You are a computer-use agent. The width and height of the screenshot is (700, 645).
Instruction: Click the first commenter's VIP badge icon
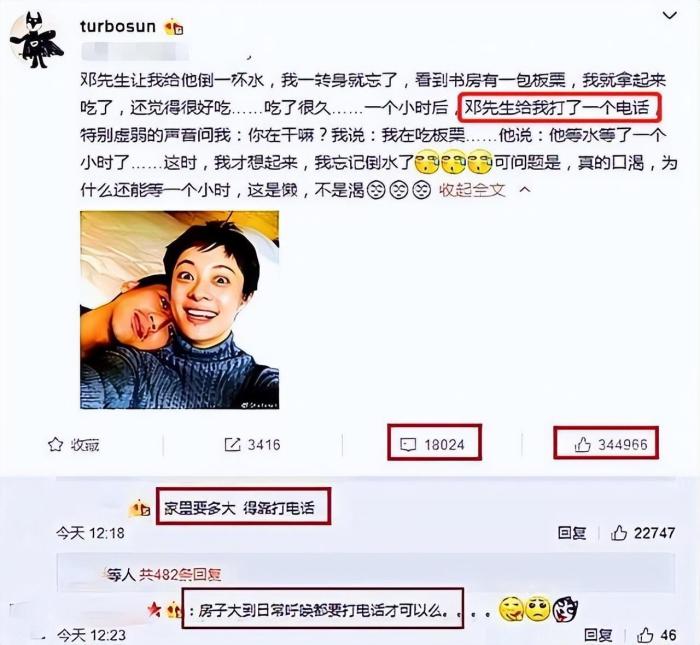140,508
